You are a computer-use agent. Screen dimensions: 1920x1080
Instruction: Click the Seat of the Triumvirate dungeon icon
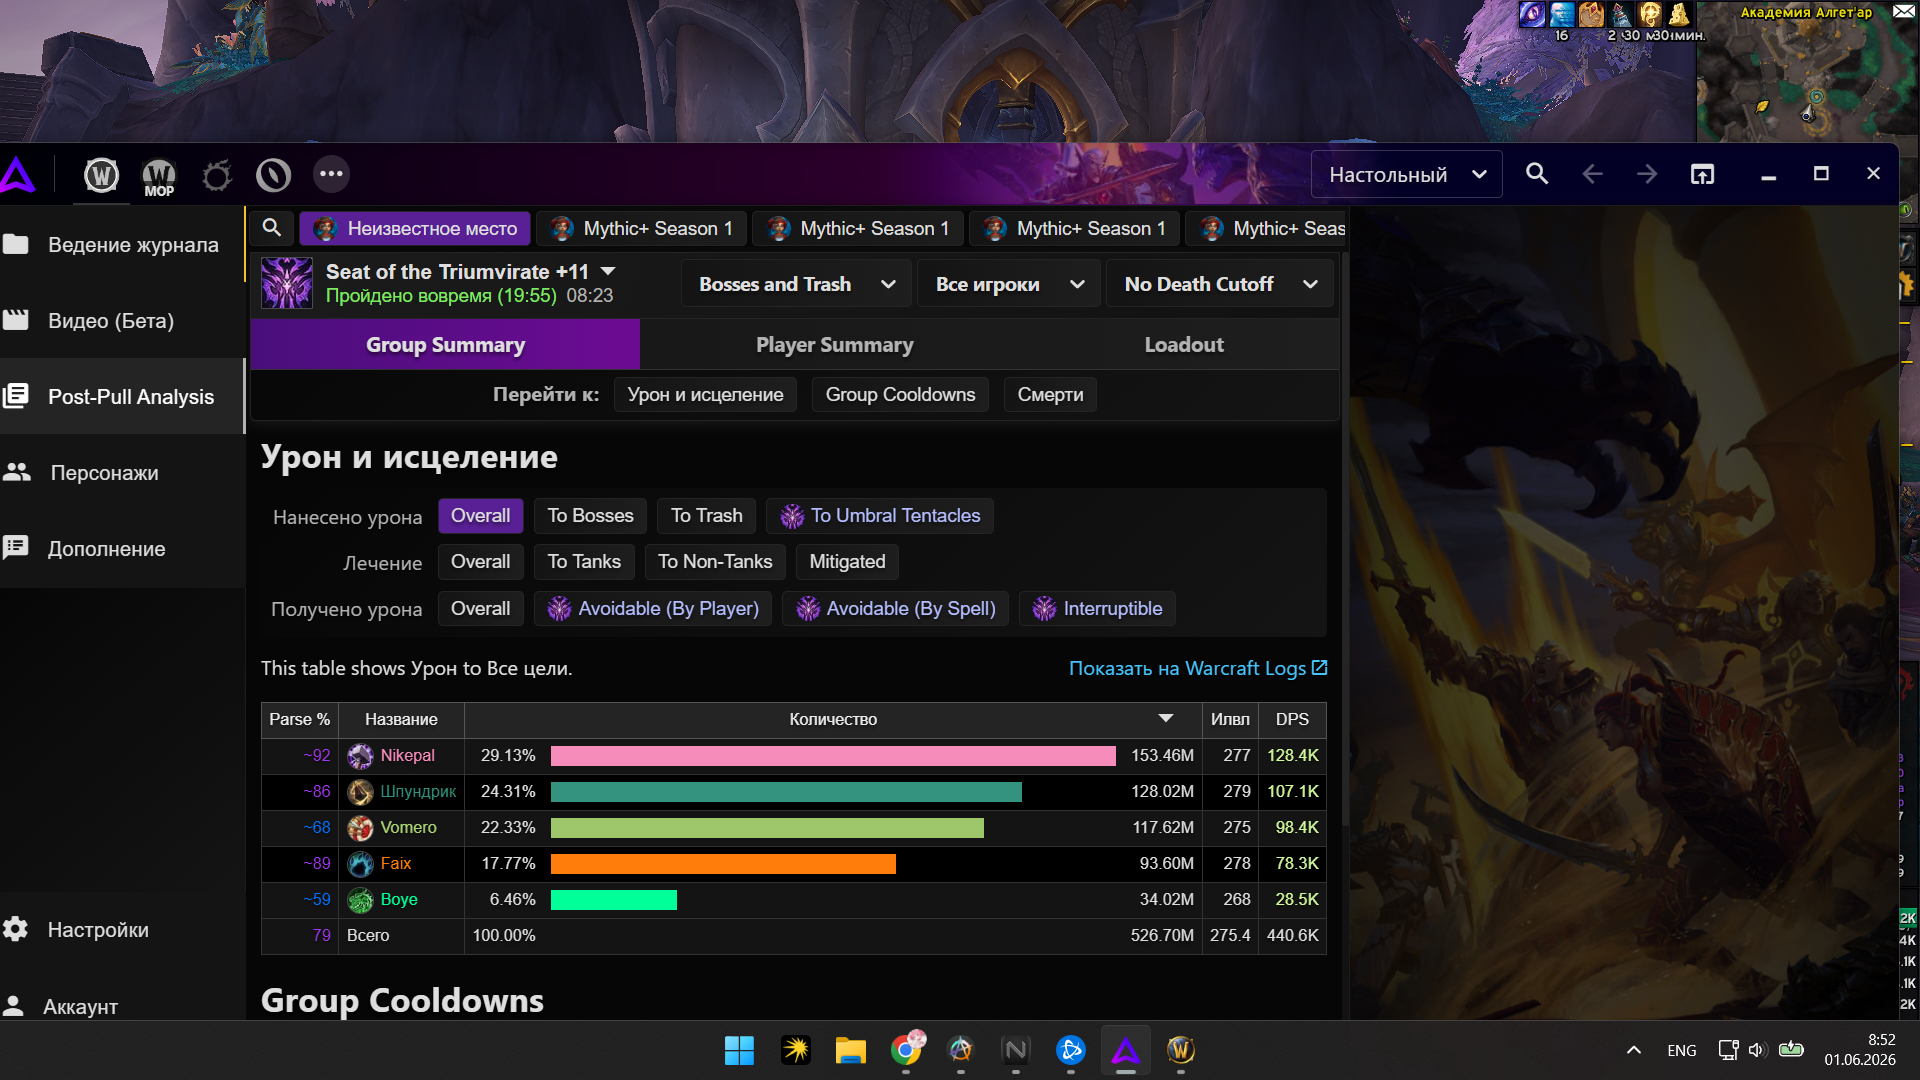click(x=287, y=283)
